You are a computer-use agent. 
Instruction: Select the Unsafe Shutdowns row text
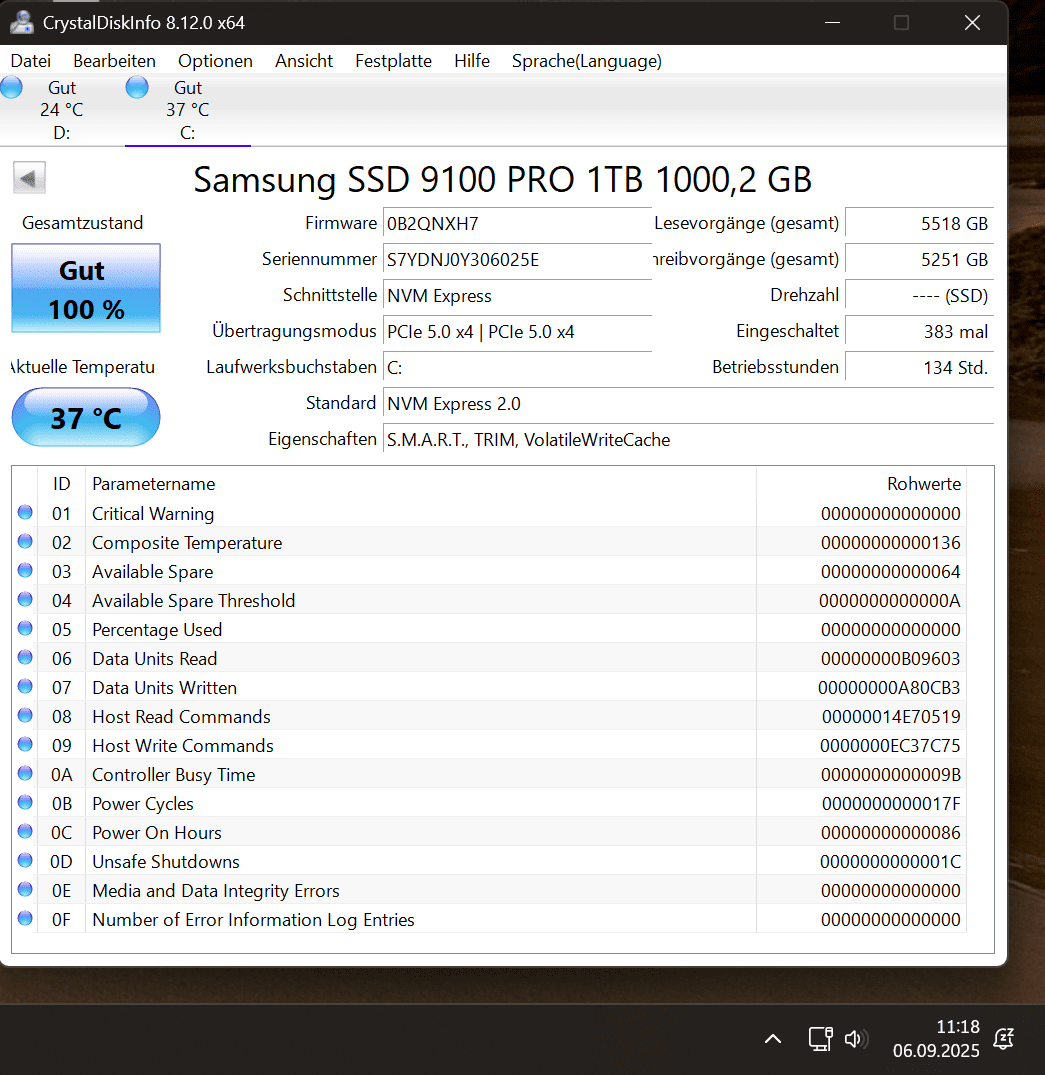166,862
